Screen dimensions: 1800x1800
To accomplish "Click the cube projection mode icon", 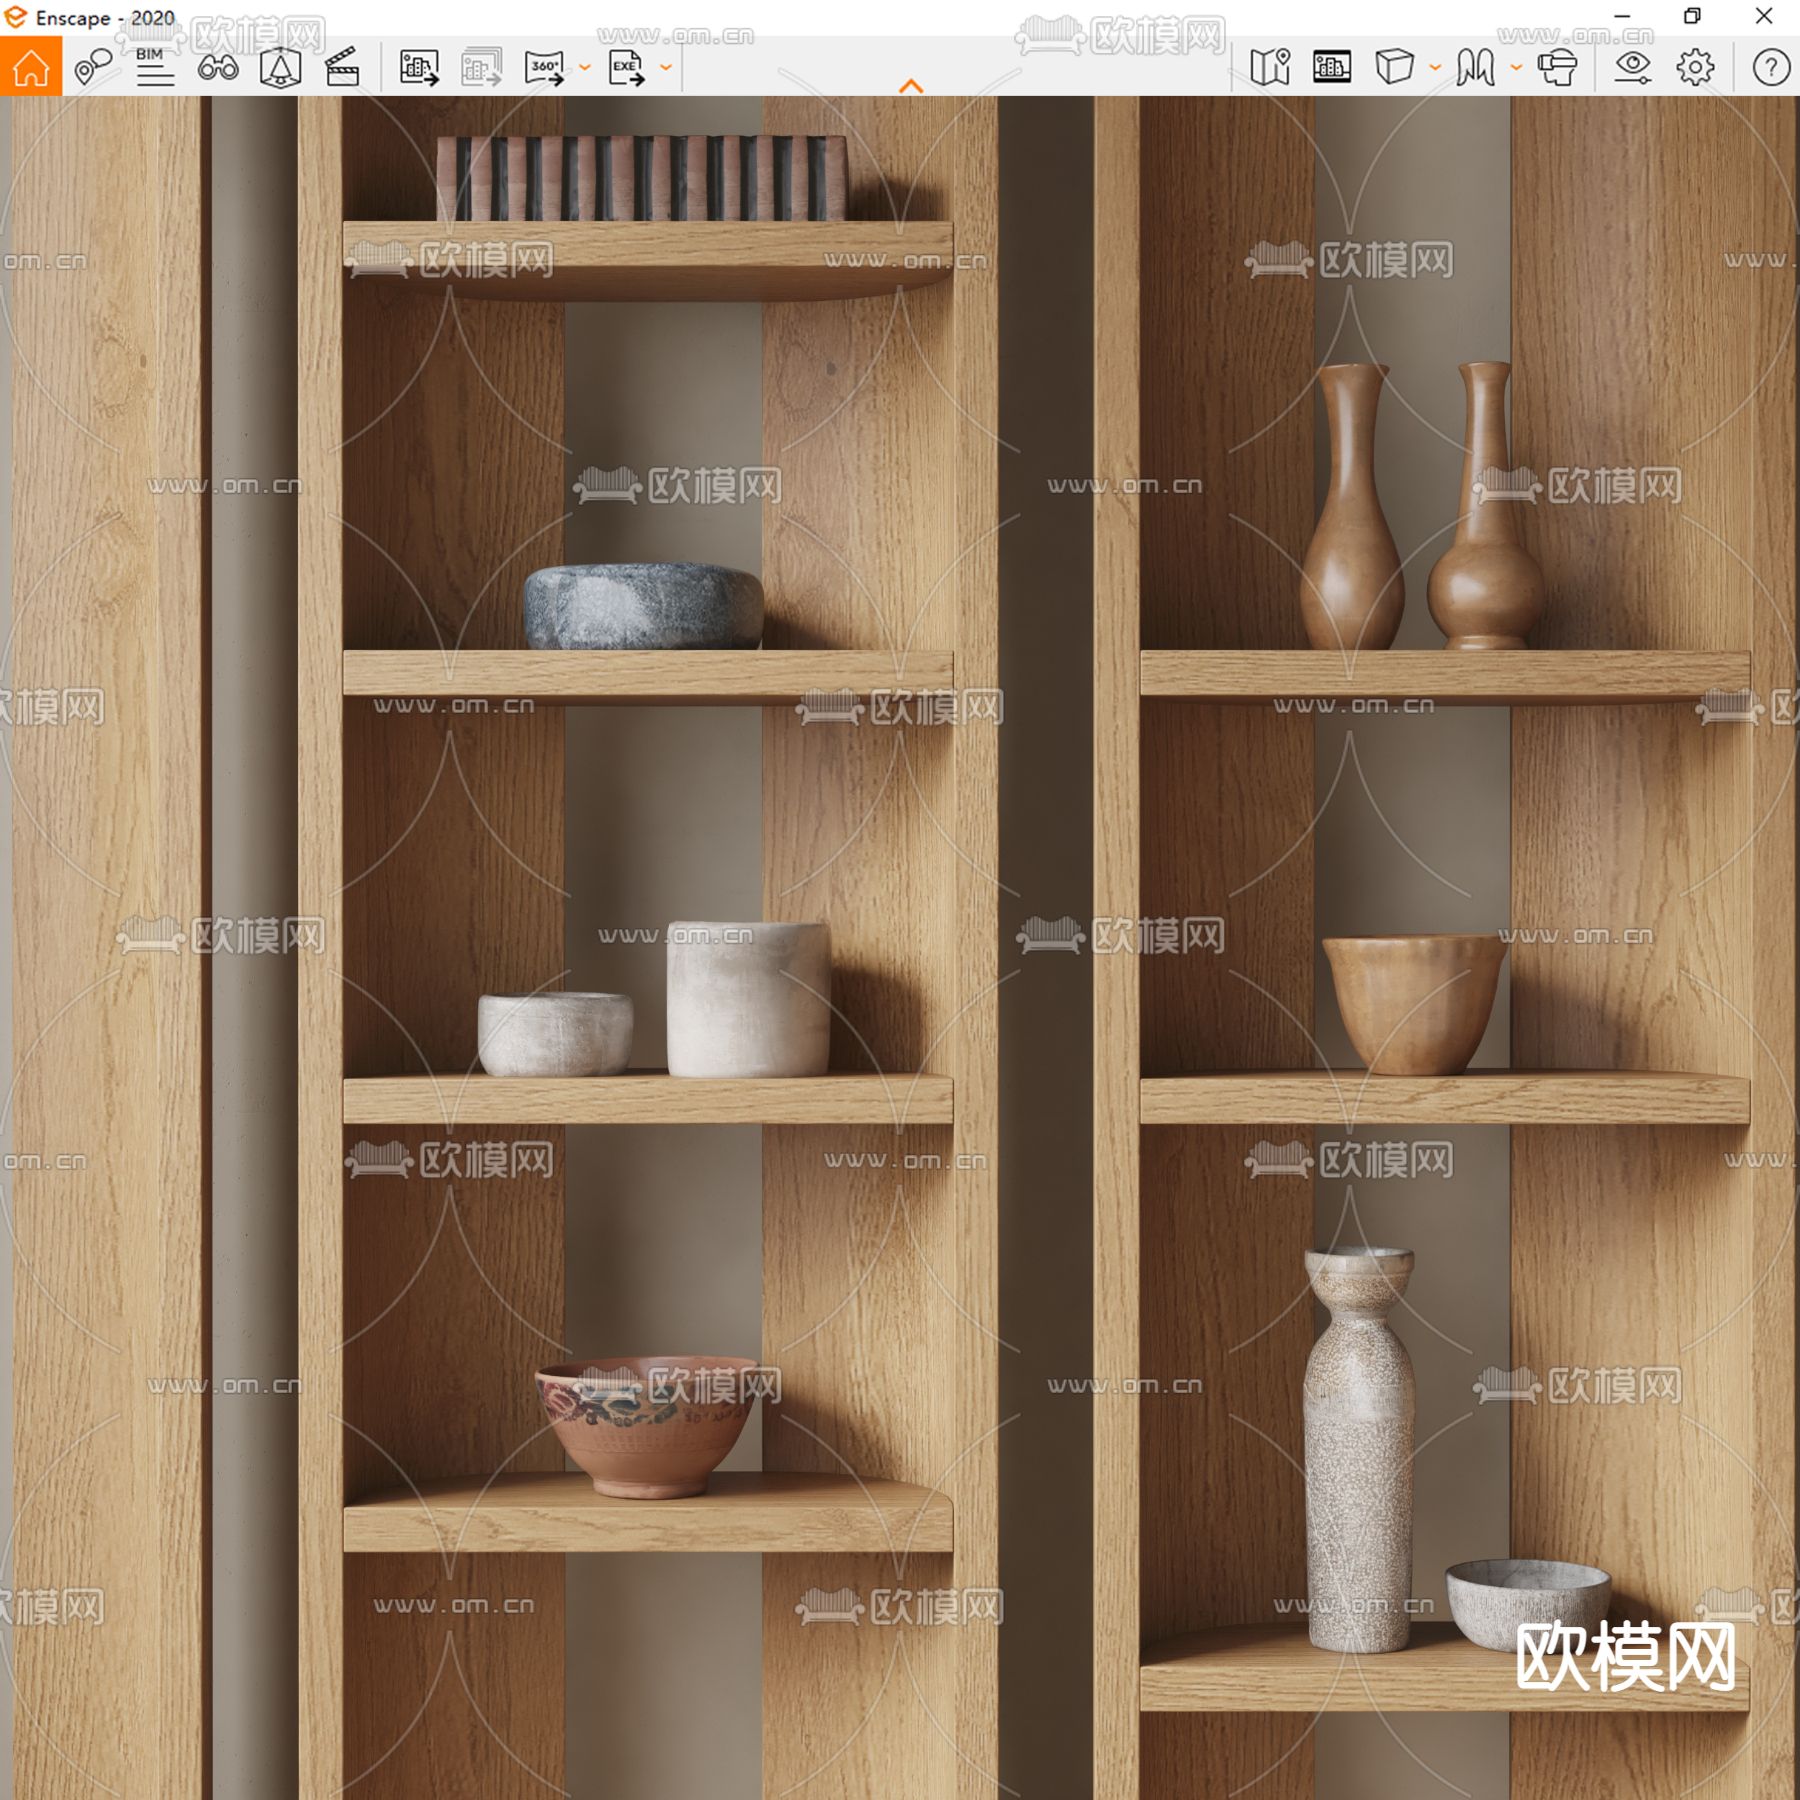I will click(1394, 67).
